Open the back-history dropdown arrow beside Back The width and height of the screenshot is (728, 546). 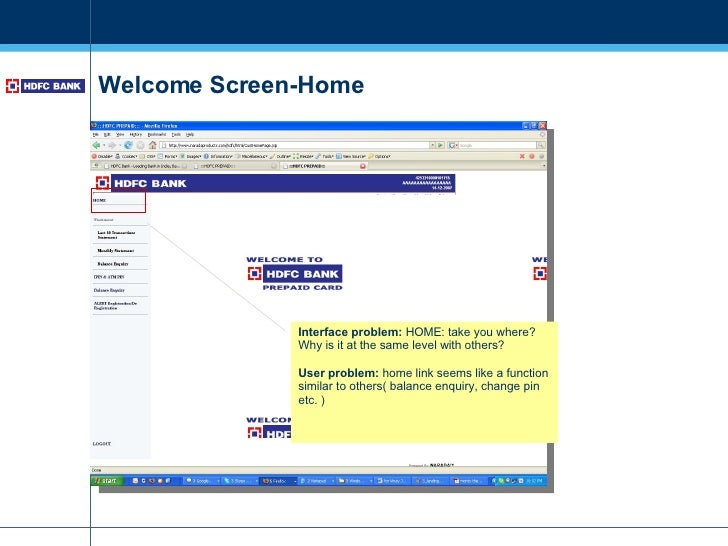(x=104, y=145)
